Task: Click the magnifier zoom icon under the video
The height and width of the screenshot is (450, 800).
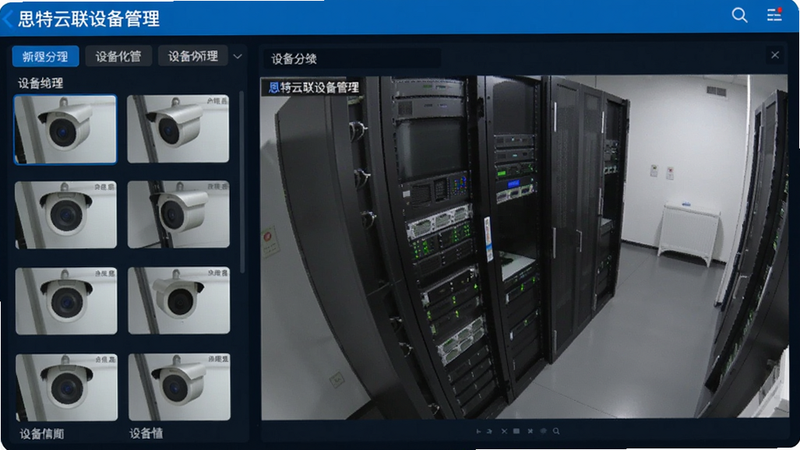Action: 556,431
